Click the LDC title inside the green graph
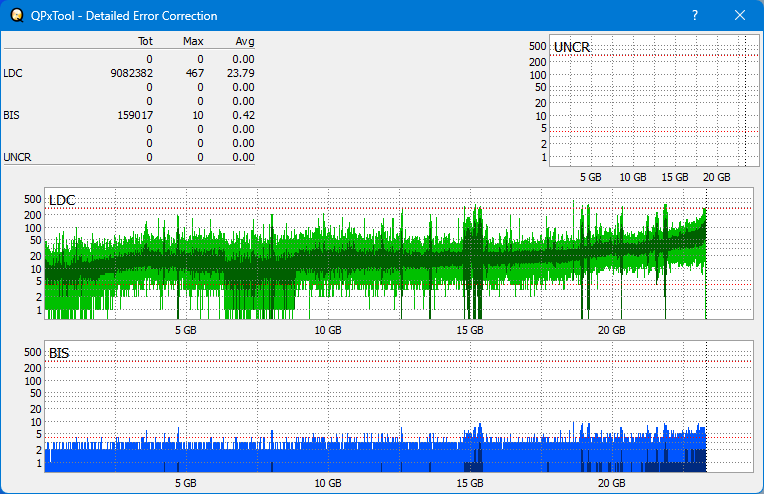The height and width of the screenshot is (494, 764). (x=62, y=201)
